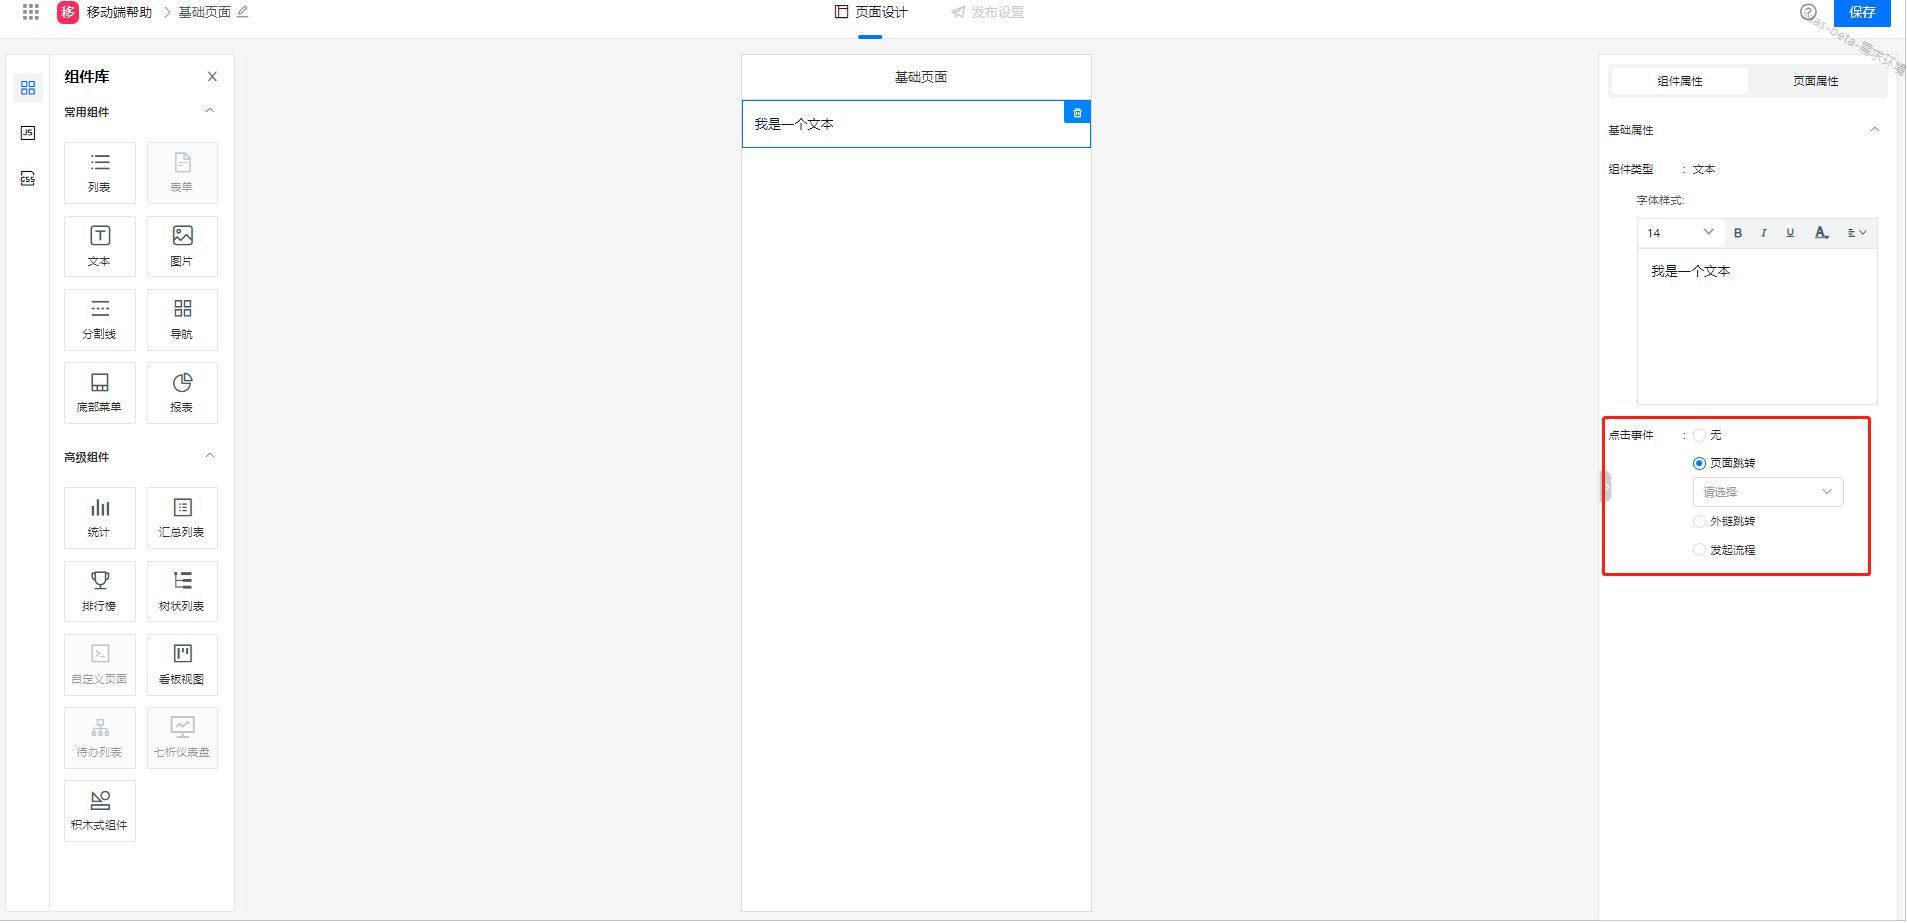
Task: Select the 外链跳转 click event option
Action: coord(1699,521)
